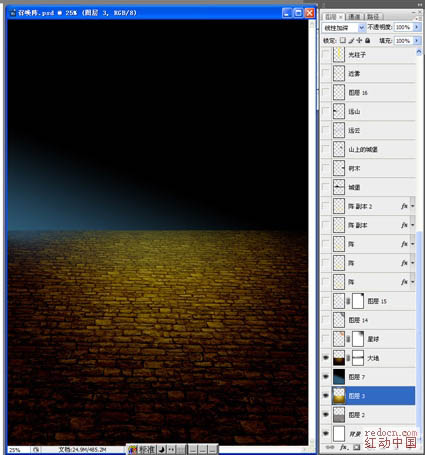Screen dimensions: 425x455
Task: Select the layer mask thumbnail of 图层 15
Action: (358, 301)
